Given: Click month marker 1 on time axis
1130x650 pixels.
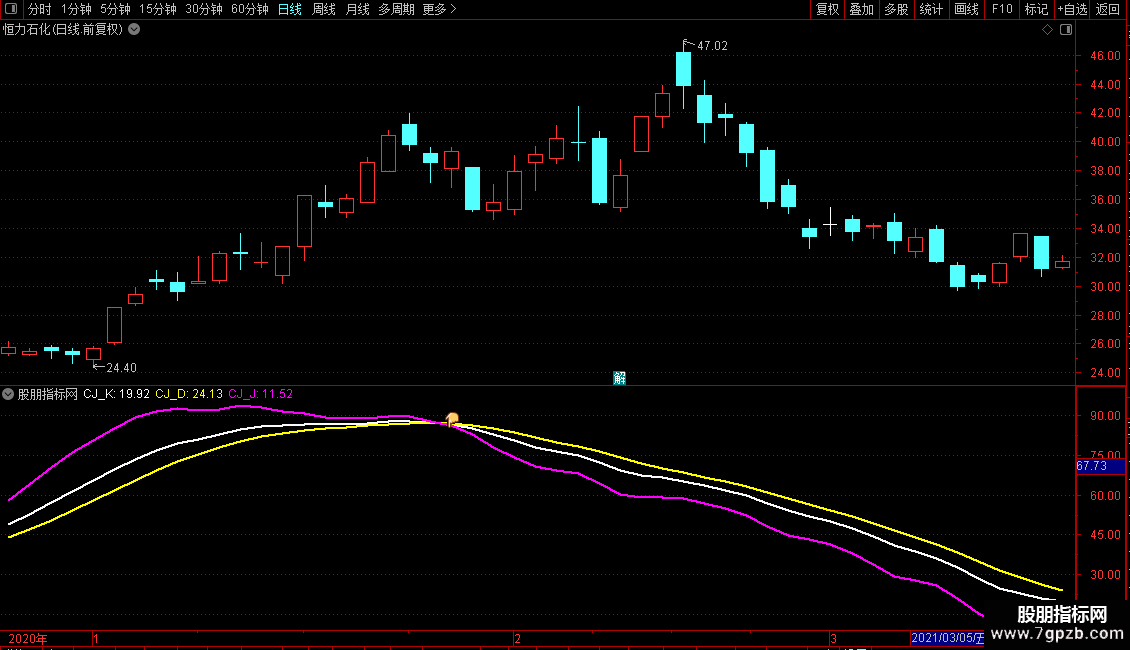Looking at the screenshot, I should point(96,639).
